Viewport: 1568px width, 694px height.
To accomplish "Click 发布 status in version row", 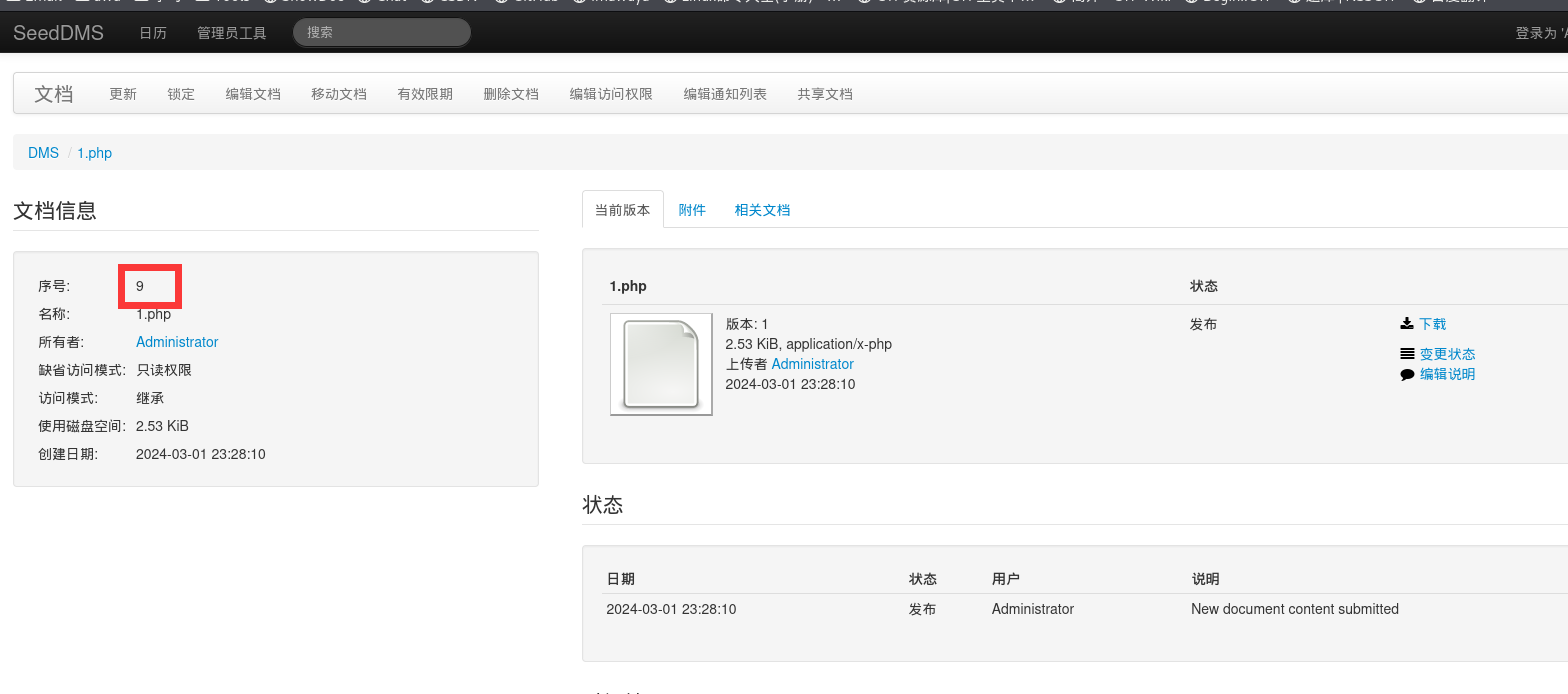I will (1204, 324).
